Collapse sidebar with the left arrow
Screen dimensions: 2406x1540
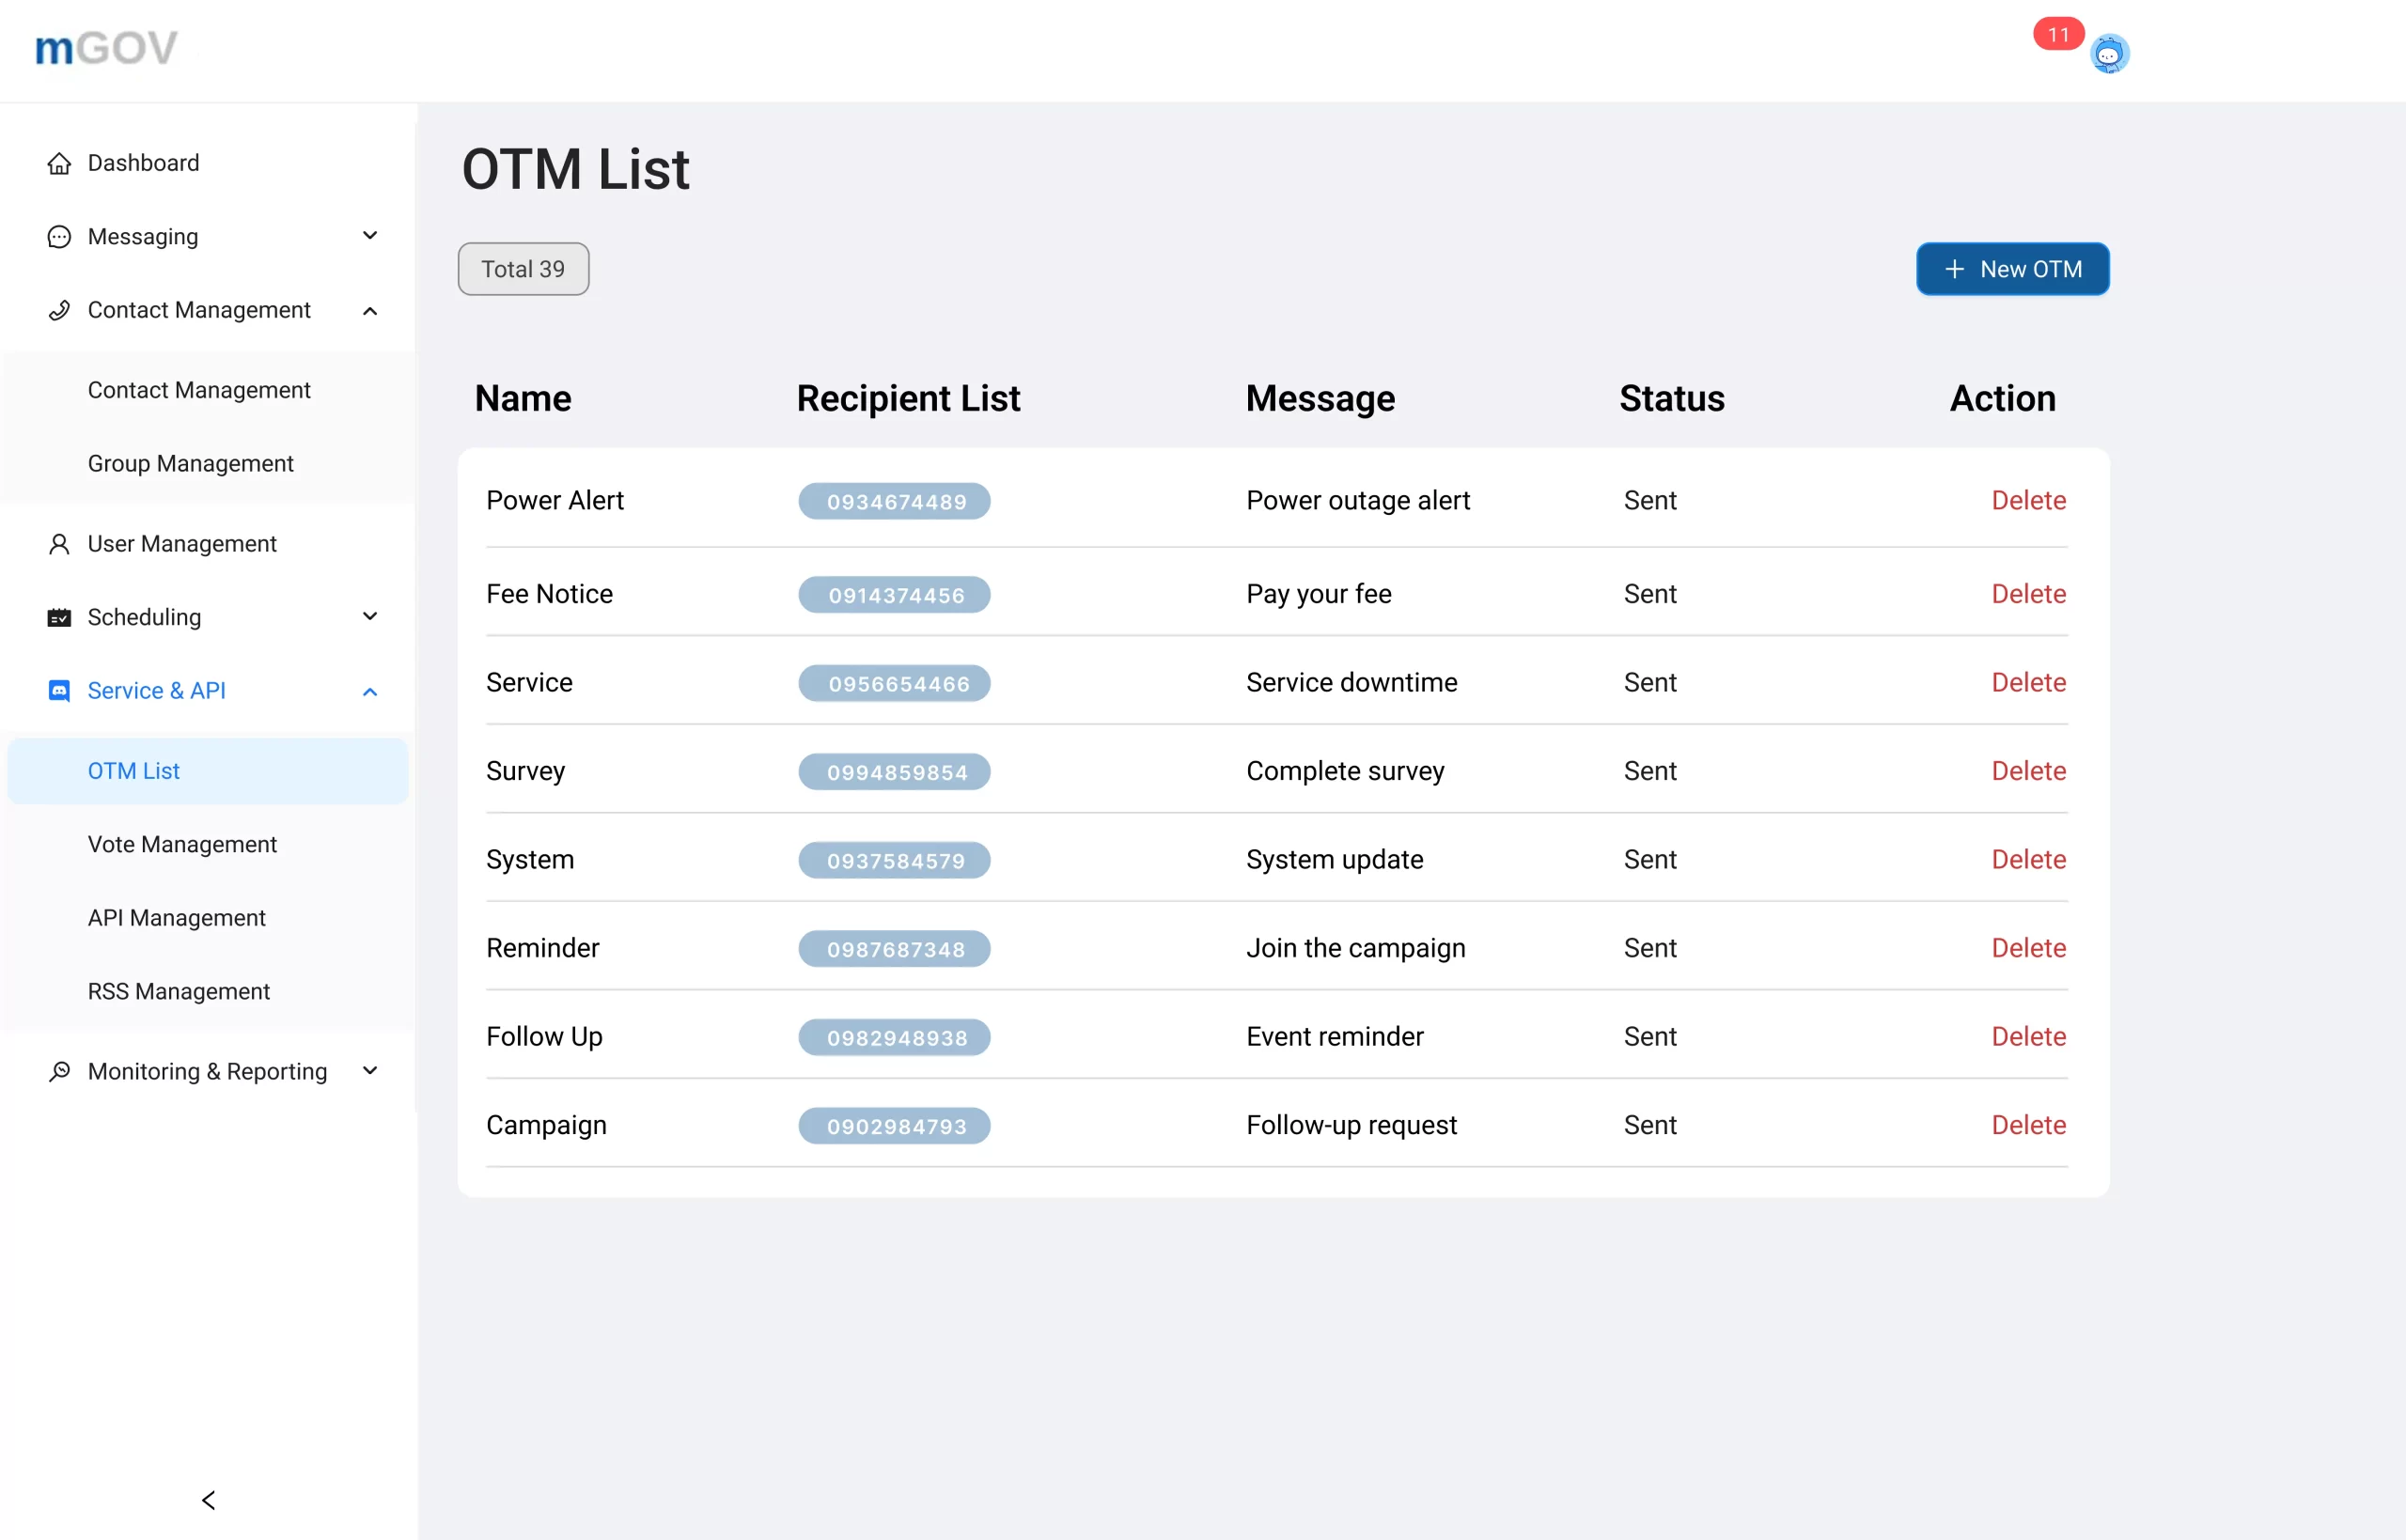[208, 1499]
